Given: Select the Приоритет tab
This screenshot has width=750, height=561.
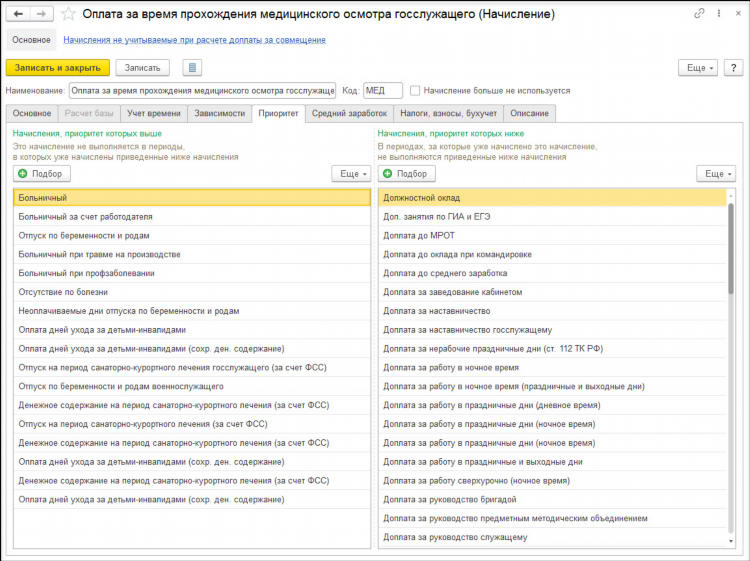Looking at the screenshot, I should point(278,113).
